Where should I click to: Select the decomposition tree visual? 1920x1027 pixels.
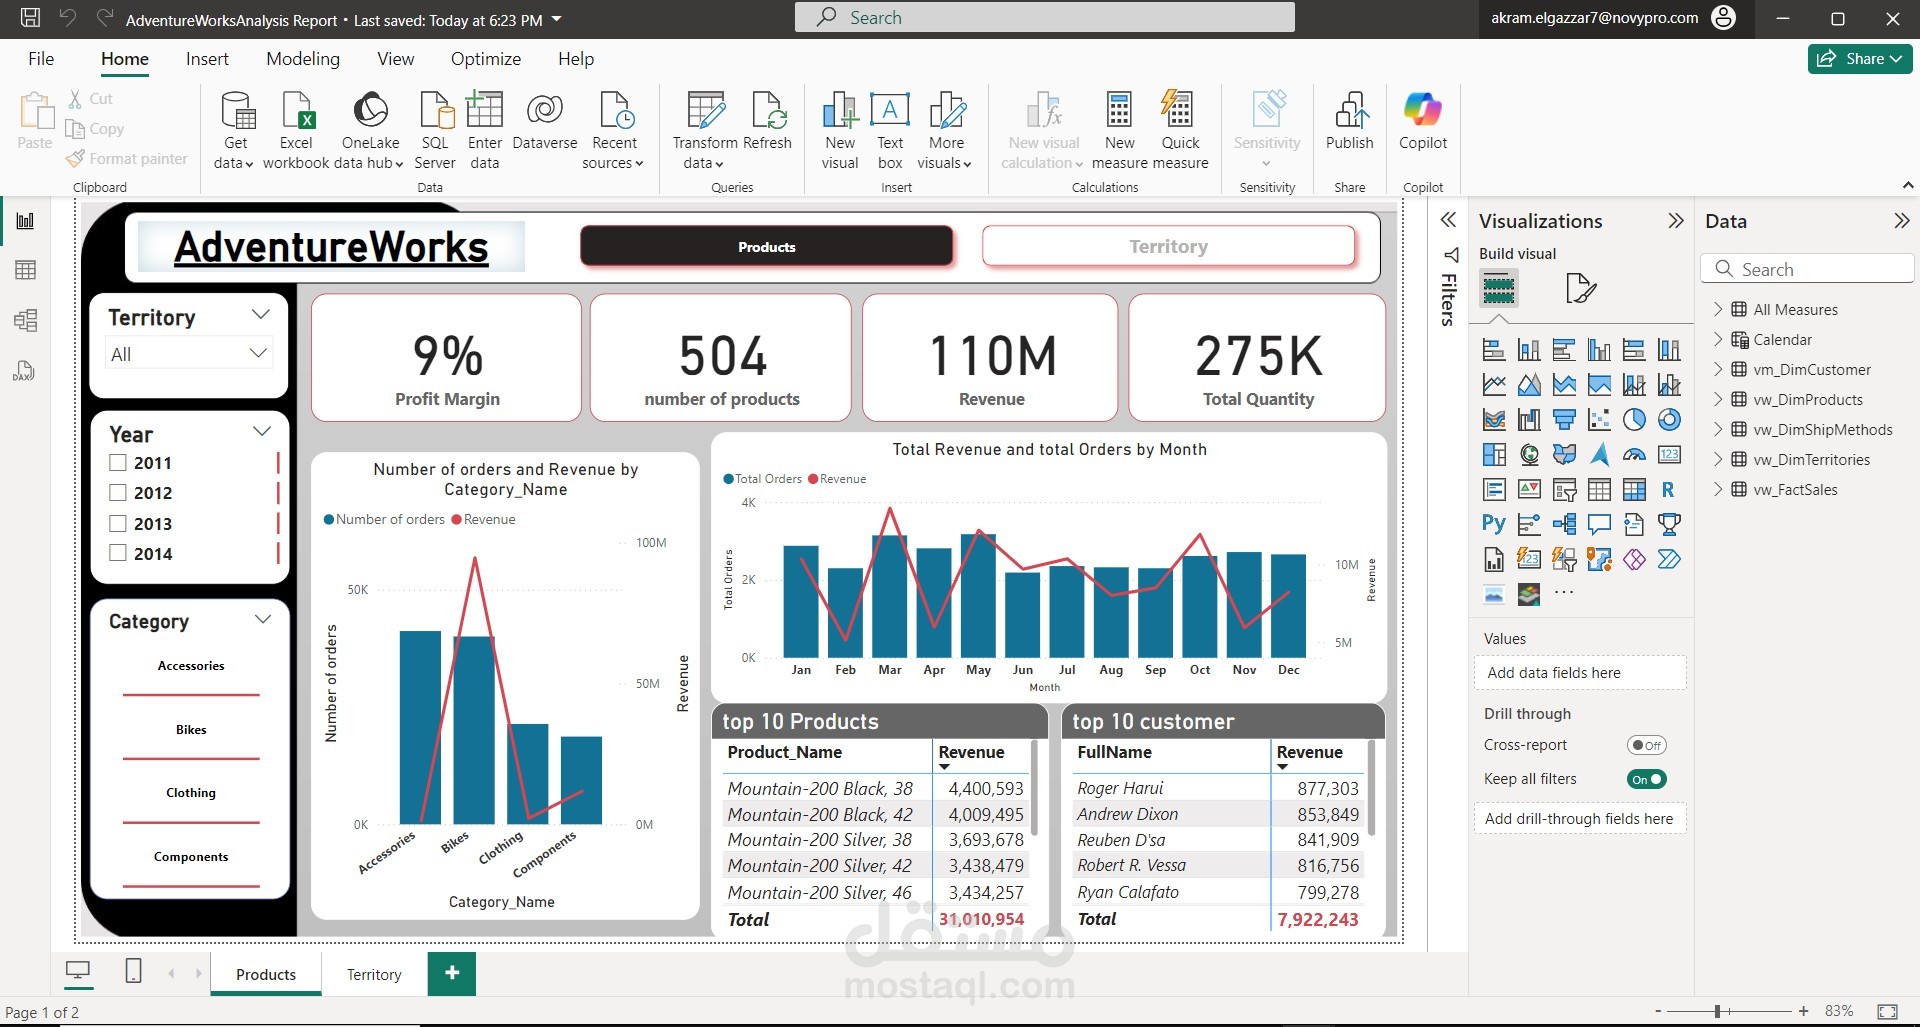click(x=1564, y=524)
